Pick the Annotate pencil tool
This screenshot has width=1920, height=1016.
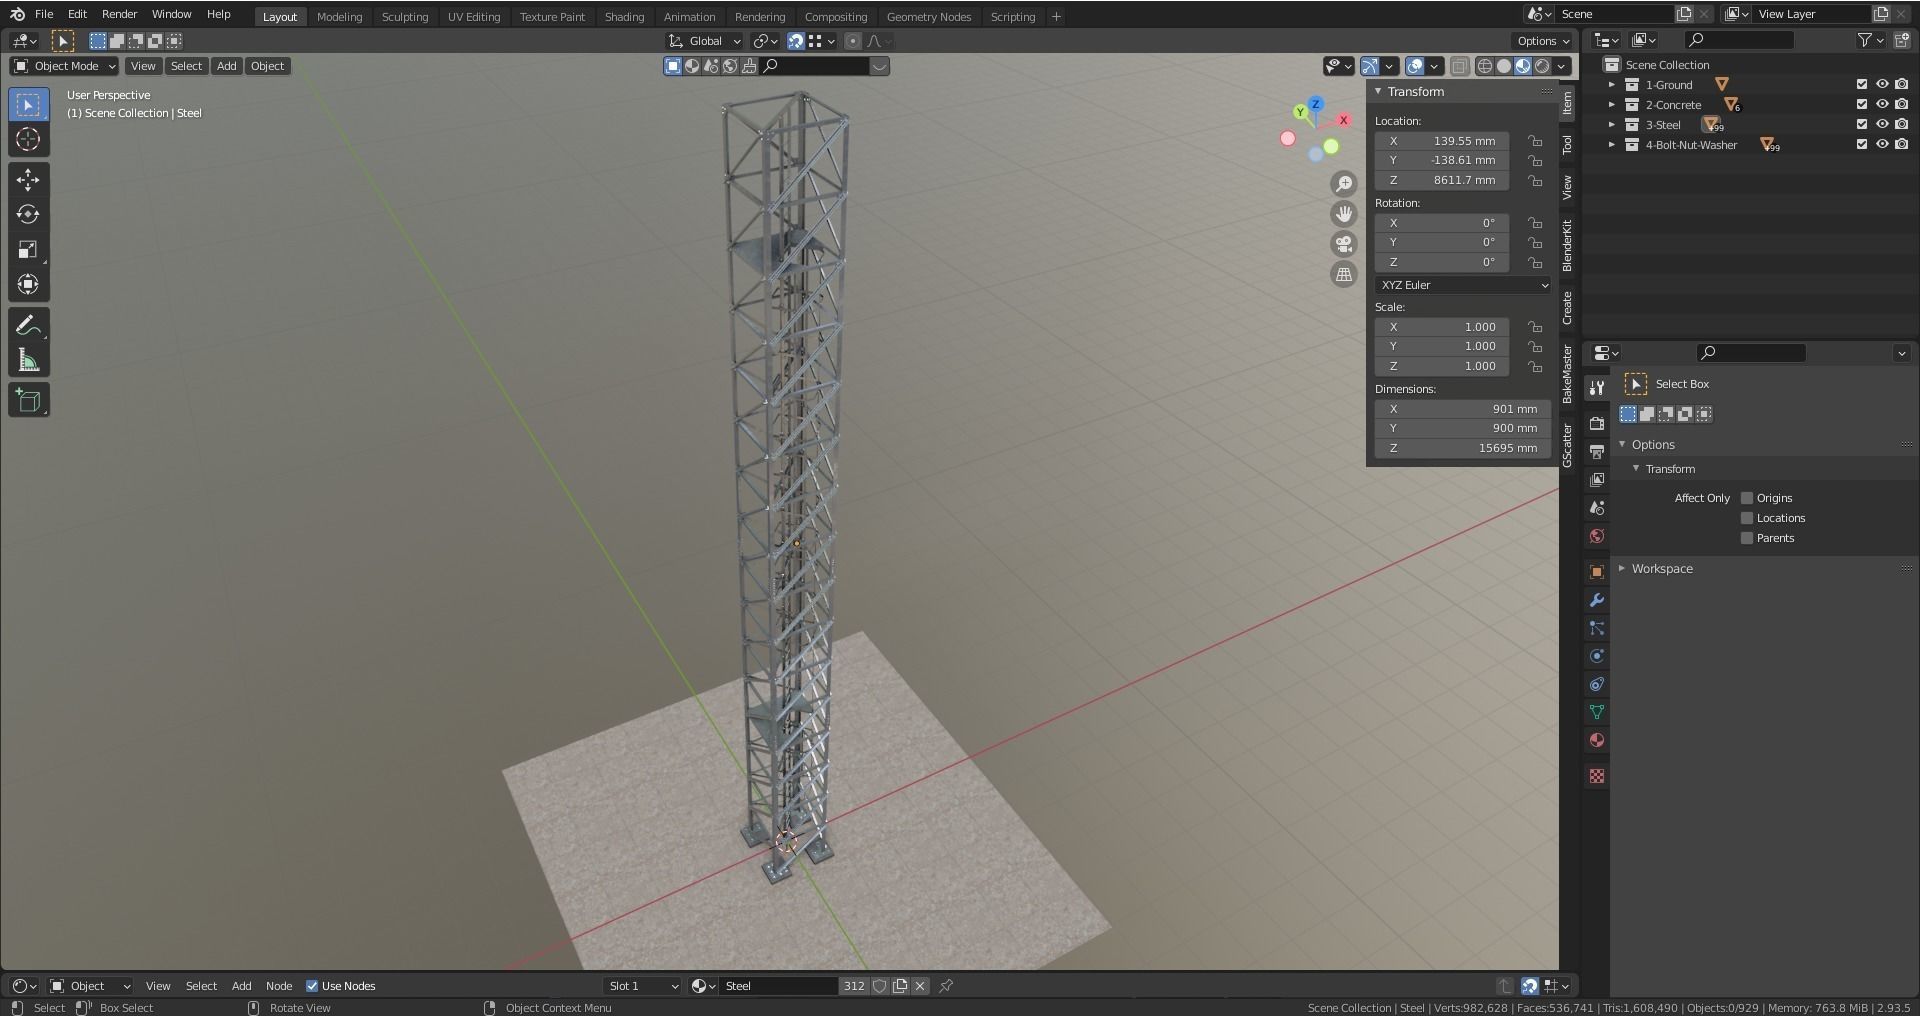[x=28, y=325]
